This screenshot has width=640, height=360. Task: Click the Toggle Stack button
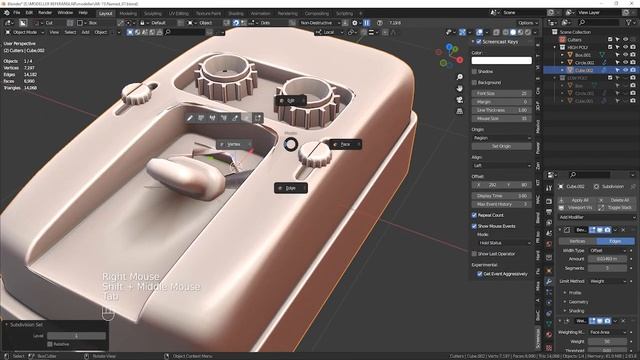[x=616, y=208]
